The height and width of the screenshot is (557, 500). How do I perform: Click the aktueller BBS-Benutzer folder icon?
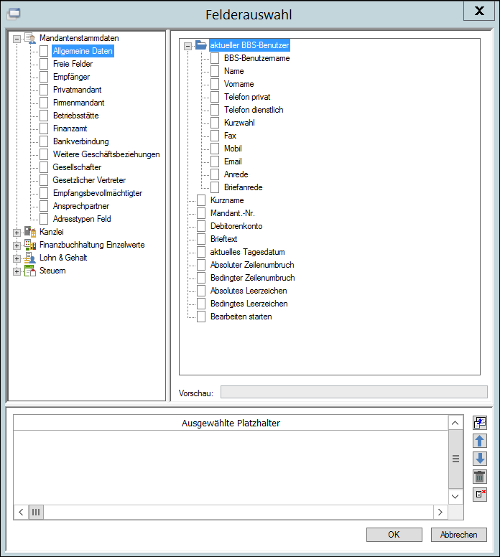[201, 45]
